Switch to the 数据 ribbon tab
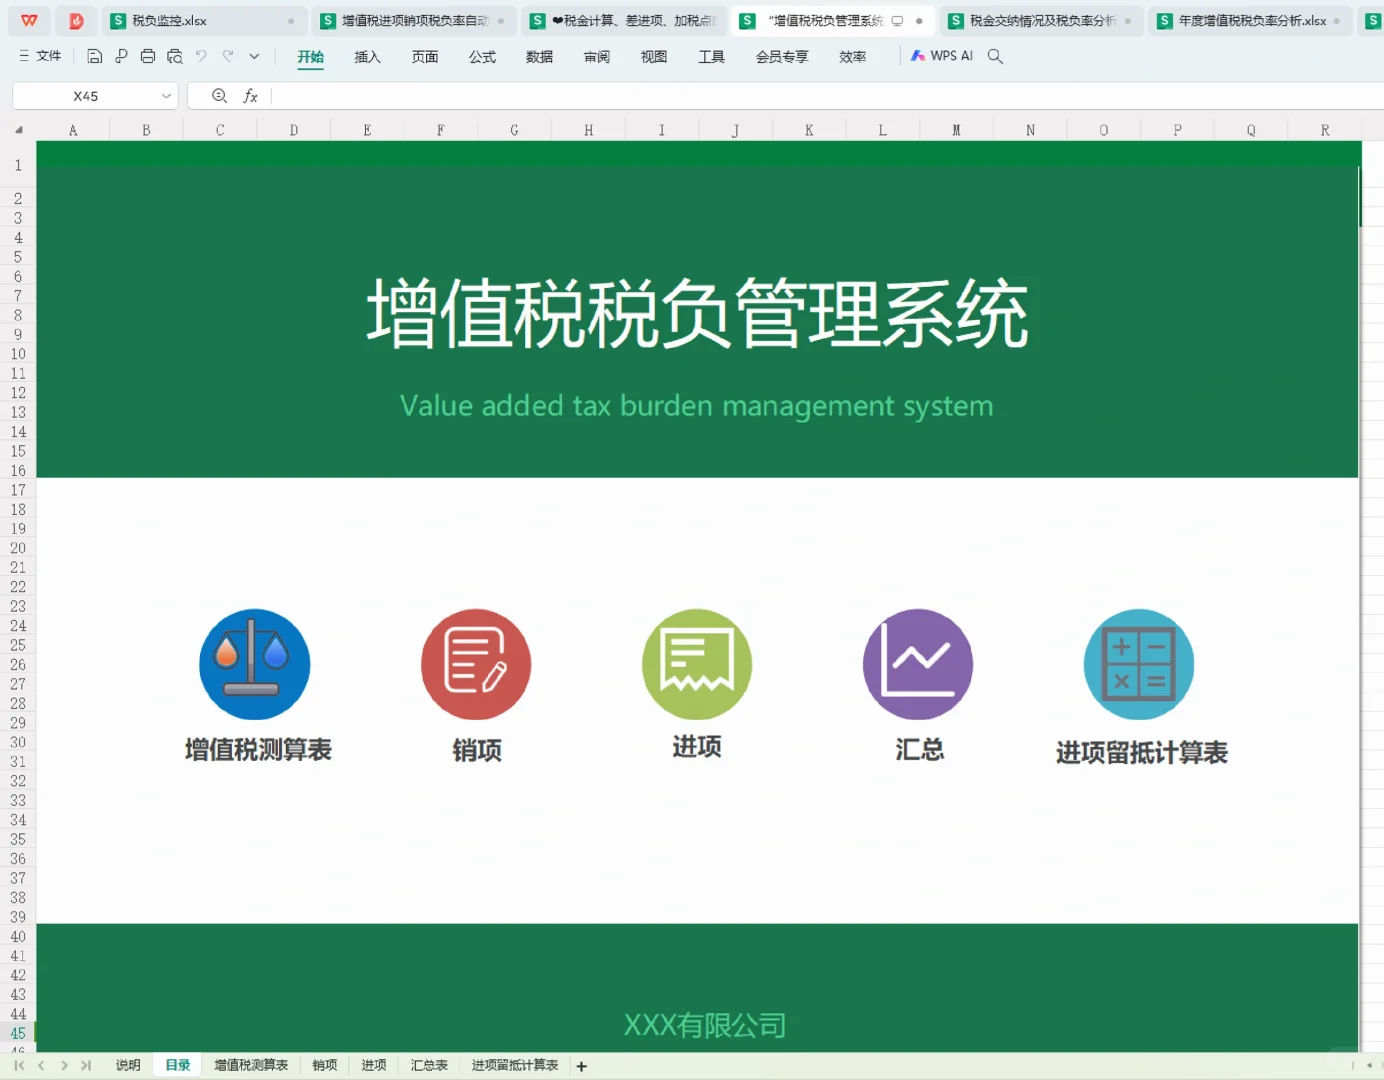This screenshot has height=1080, width=1384. click(539, 57)
